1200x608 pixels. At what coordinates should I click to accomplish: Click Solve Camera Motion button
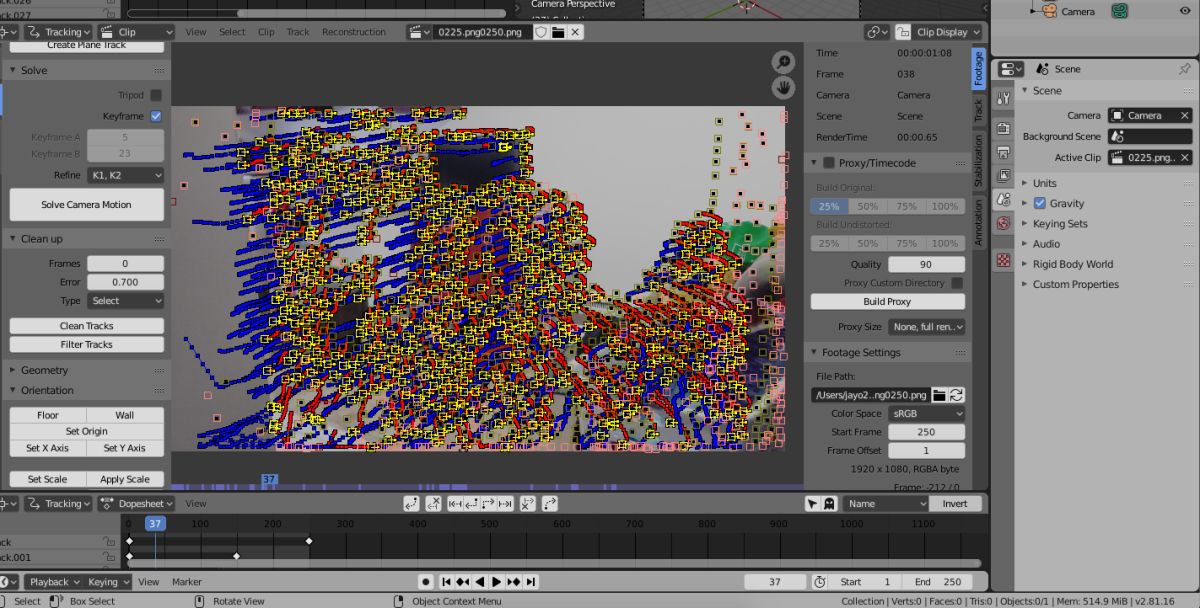click(x=86, y=205)
